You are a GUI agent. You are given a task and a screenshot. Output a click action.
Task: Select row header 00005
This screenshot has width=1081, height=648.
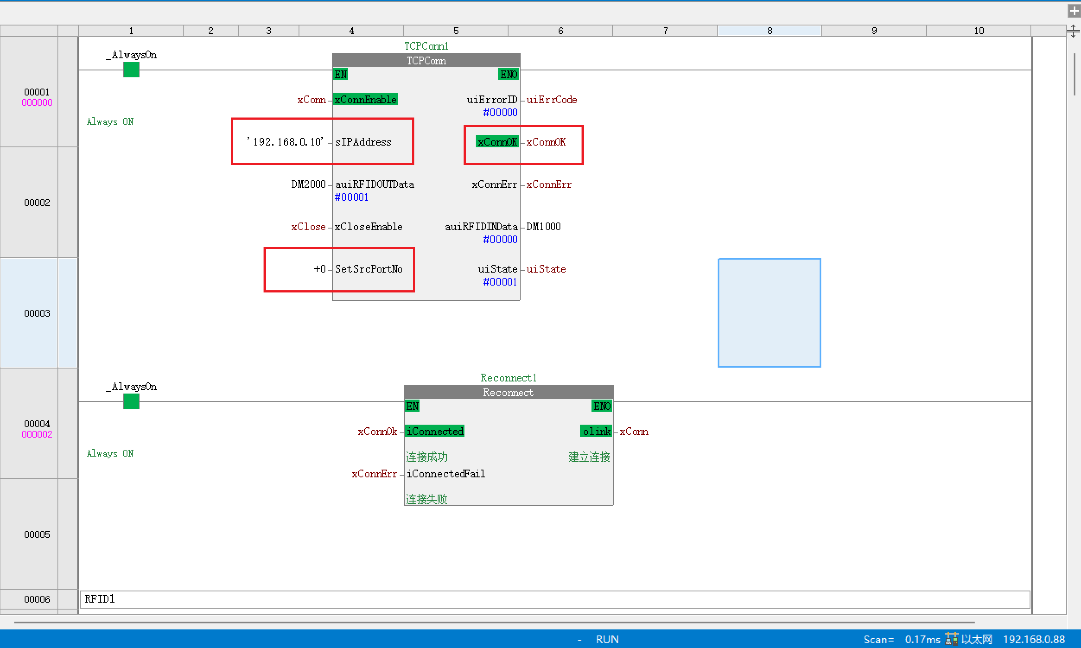pos(37,534)
